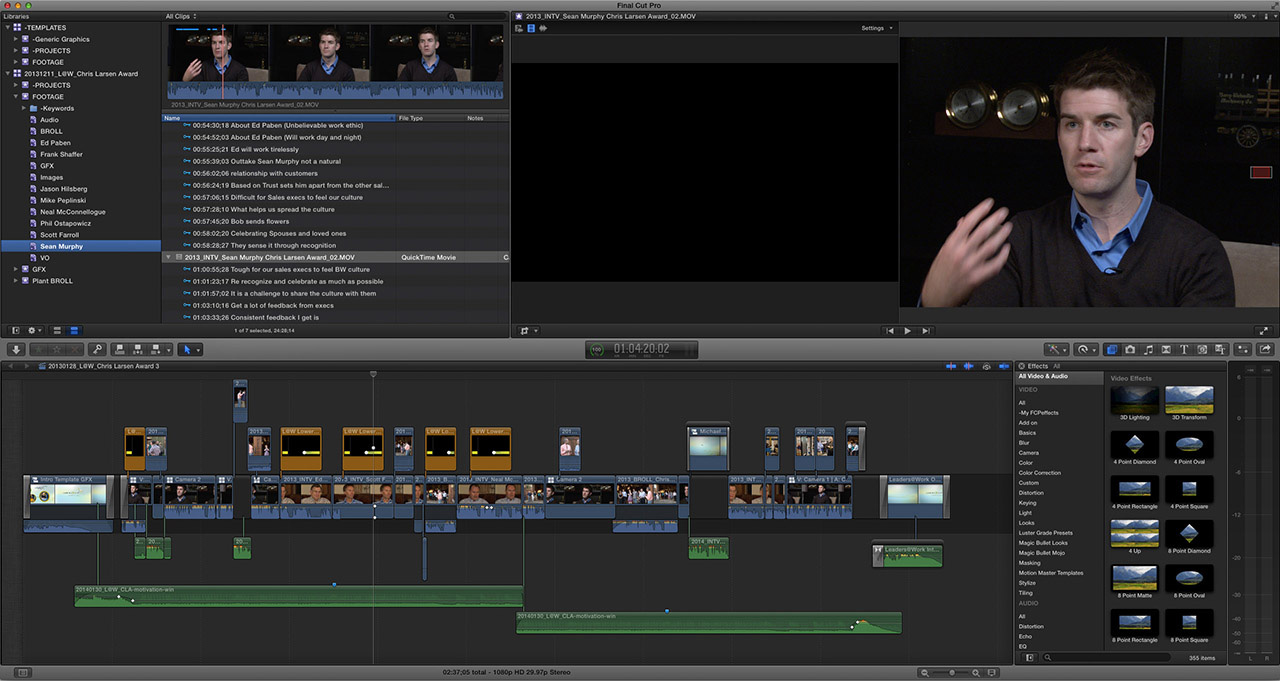Open the Transitions browser icon

click(x=1166, y=349)
